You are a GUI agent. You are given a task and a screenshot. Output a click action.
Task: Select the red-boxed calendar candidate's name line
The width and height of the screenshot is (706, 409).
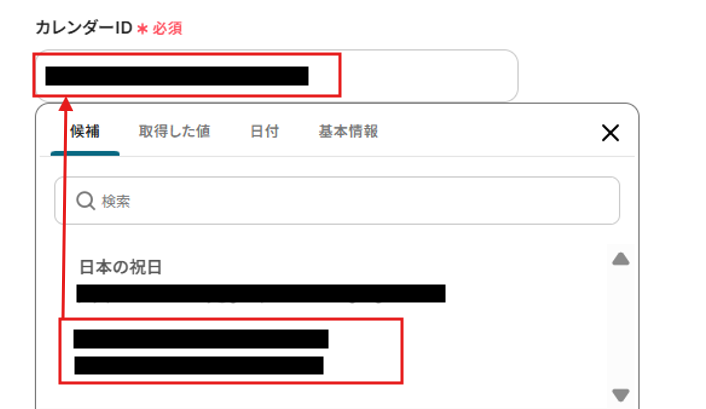coord(201,339)
